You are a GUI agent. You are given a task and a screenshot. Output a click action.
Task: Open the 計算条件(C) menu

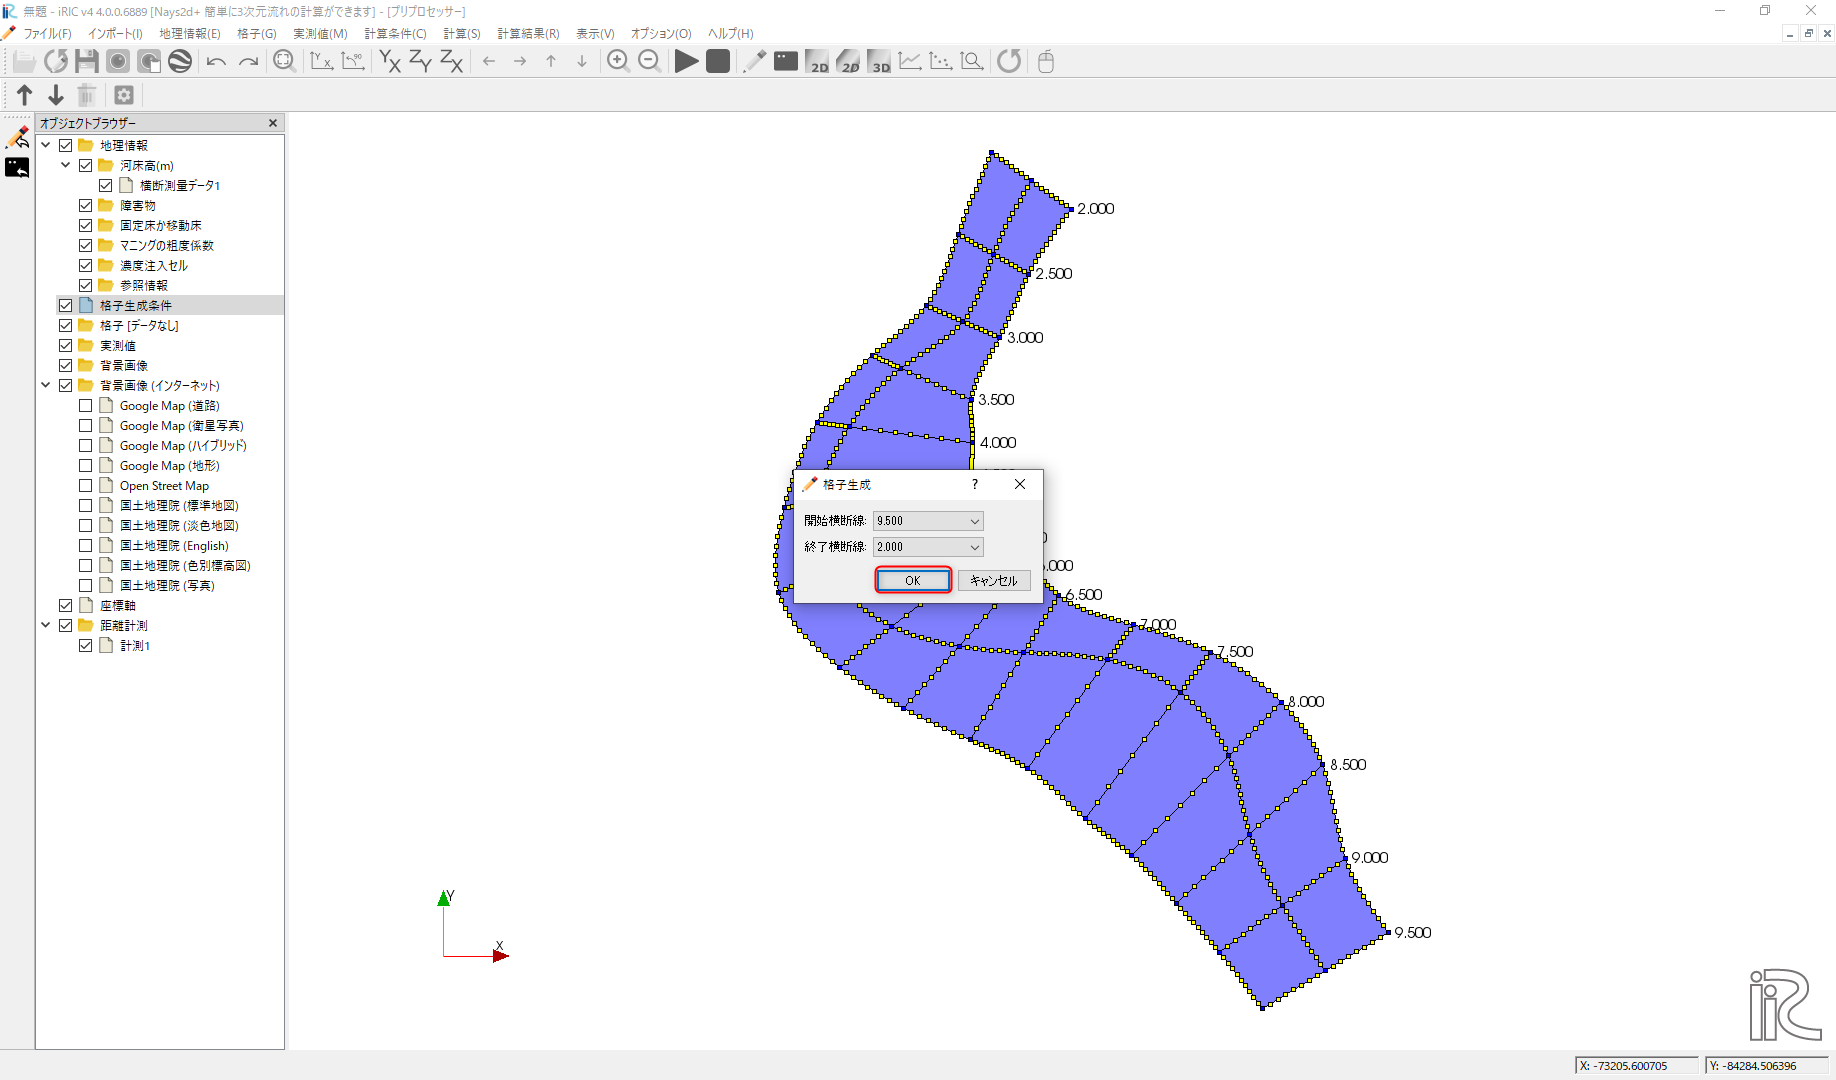click(395, 33)
